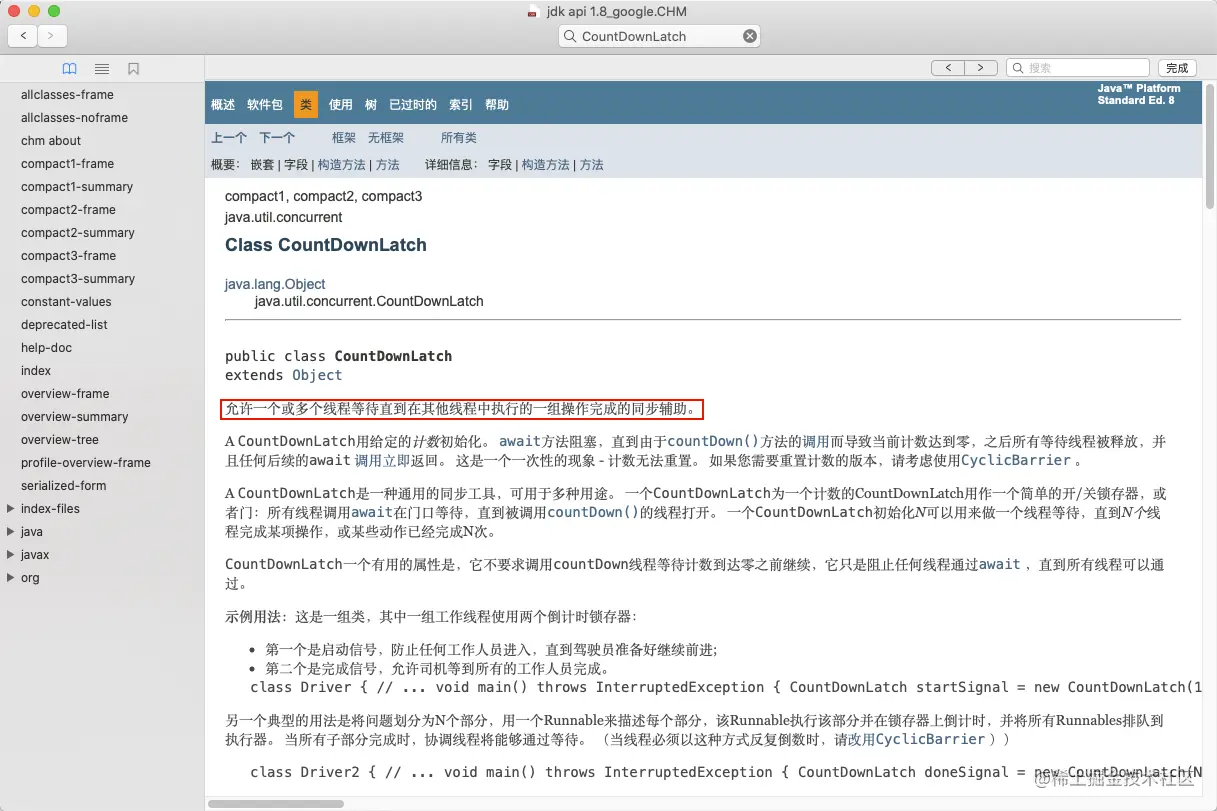Find previous match arrow button
1217x811 pixels.
click(x=947, y=68)
